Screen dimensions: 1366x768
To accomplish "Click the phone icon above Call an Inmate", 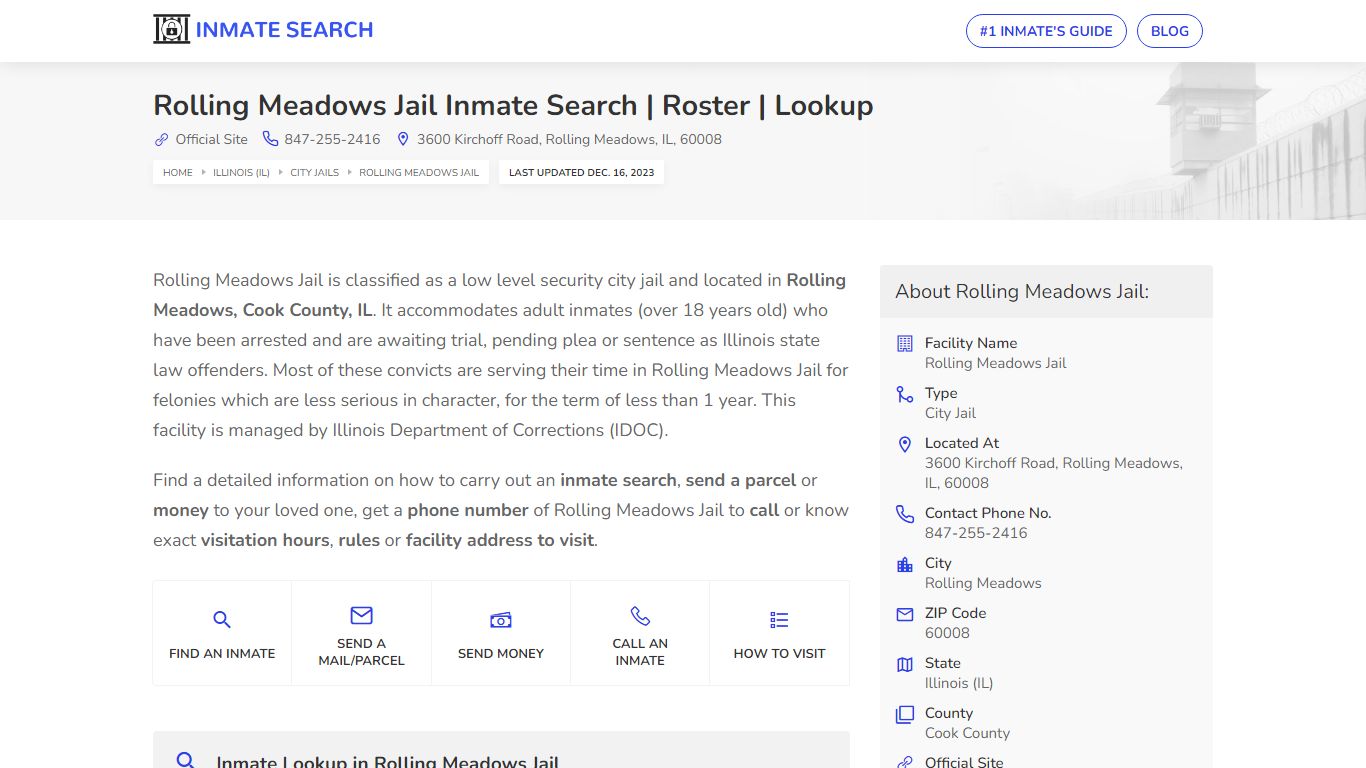I will [x=640, y=615].
